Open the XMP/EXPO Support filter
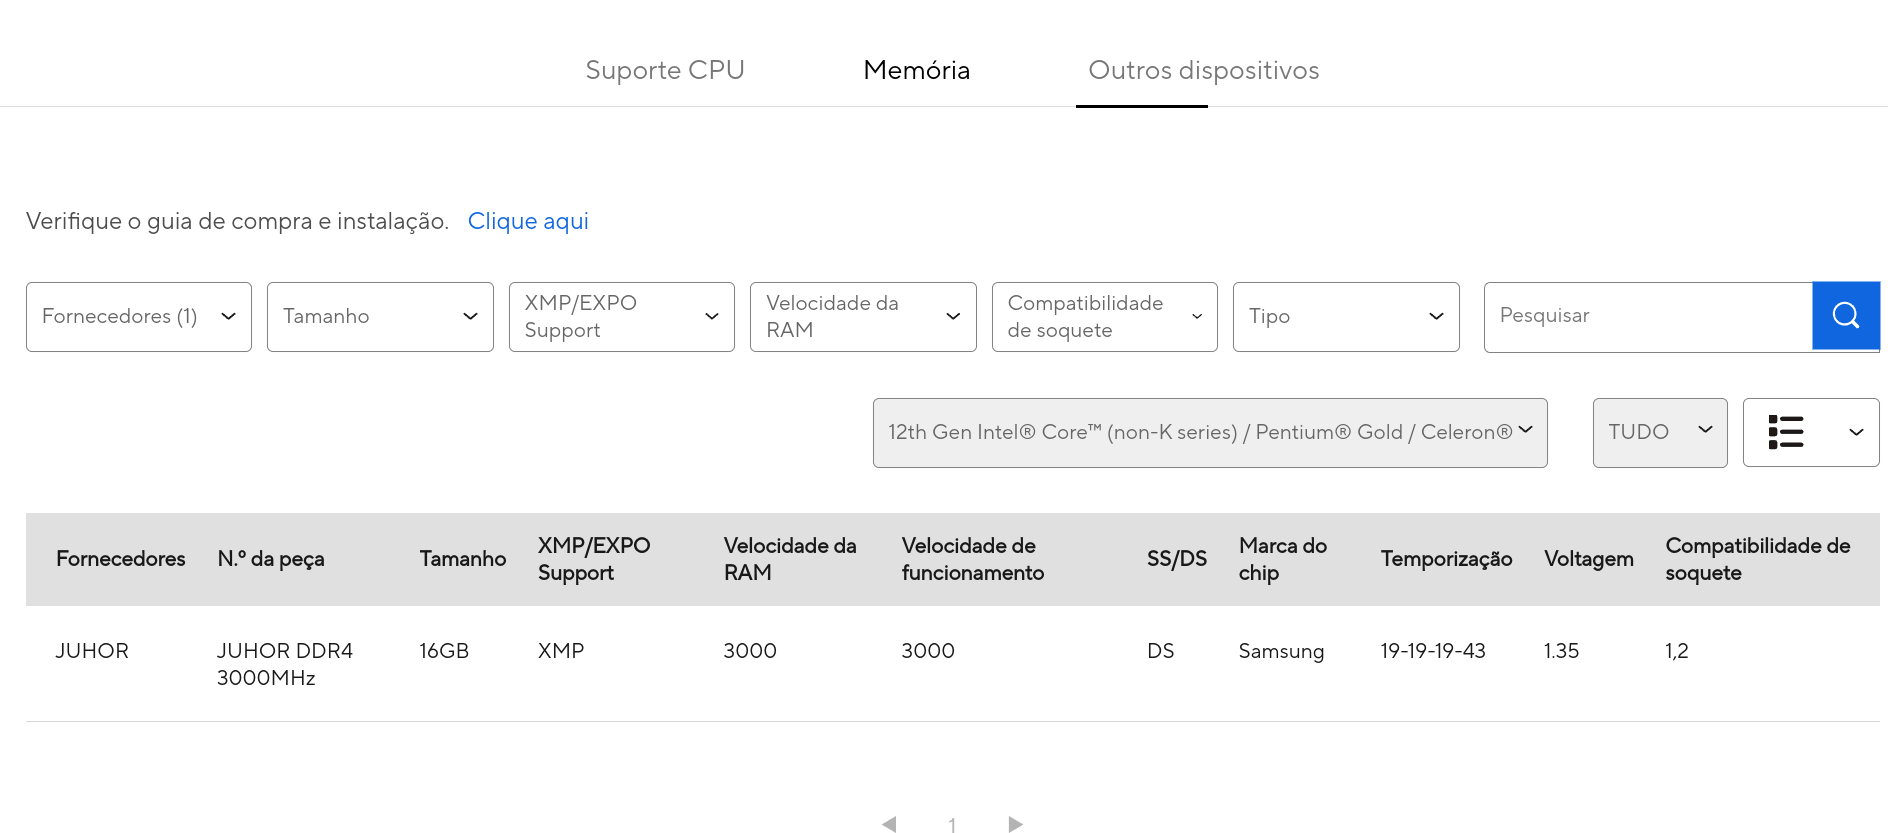This screenshot has width=1888, height=833. point(622,317)
